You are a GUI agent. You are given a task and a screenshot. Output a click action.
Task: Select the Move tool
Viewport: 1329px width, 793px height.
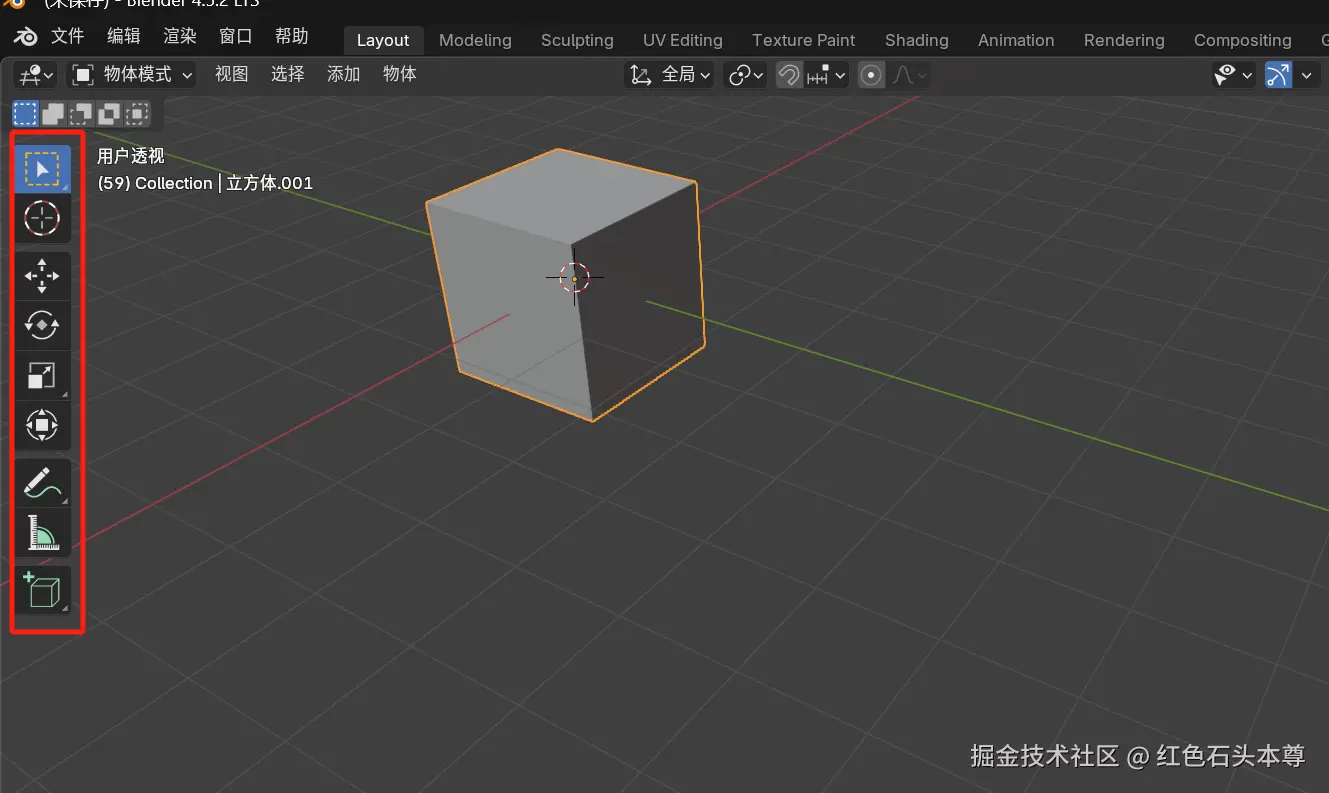42,276
